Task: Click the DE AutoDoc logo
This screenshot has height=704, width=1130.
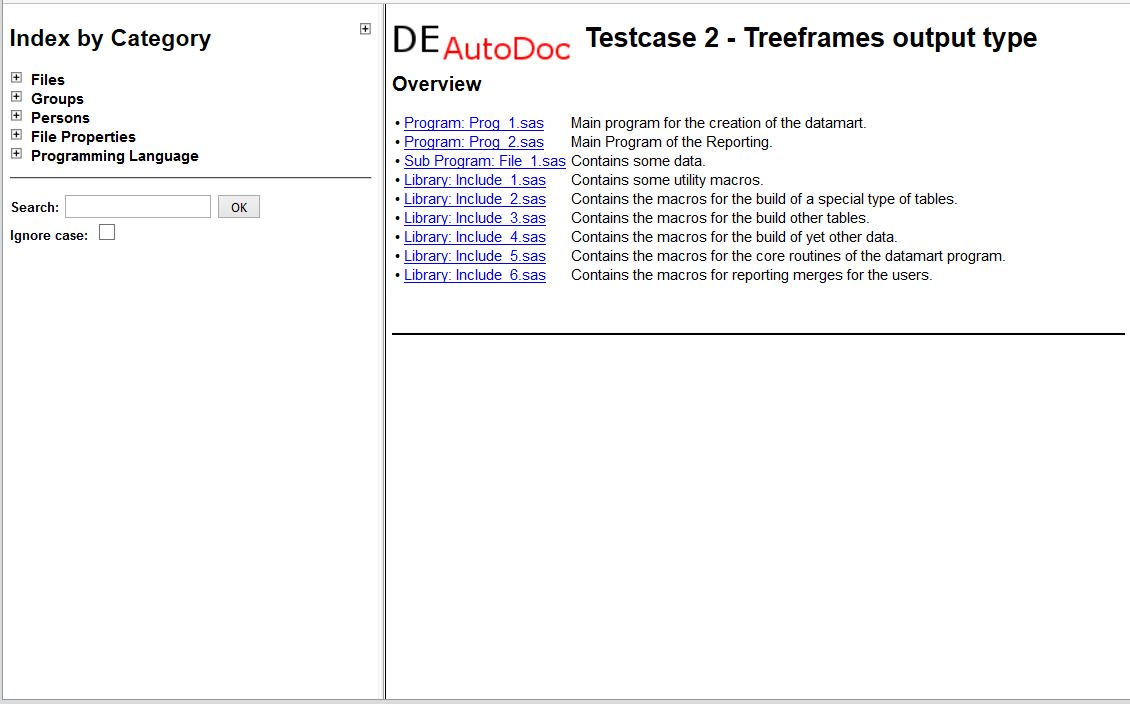Action: (x=481, y=41)
